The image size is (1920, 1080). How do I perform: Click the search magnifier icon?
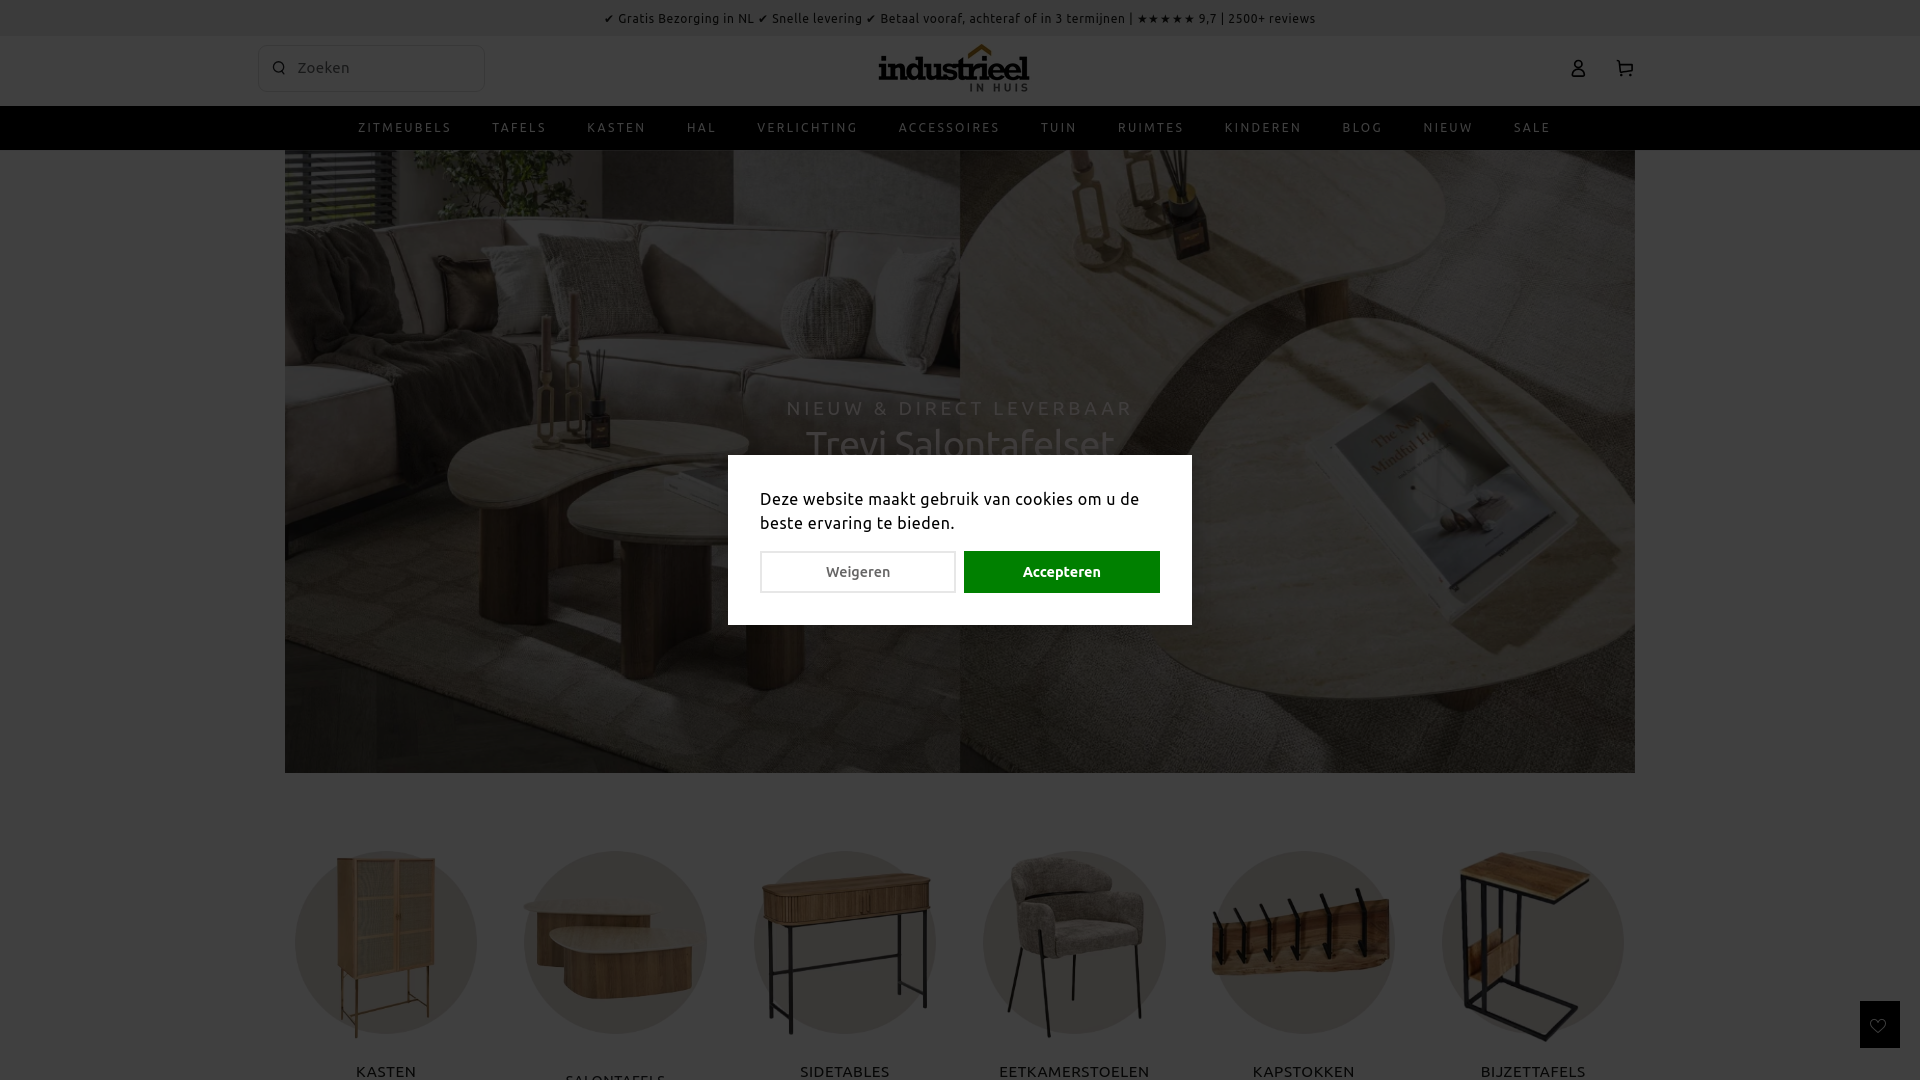tap(279, 68)
